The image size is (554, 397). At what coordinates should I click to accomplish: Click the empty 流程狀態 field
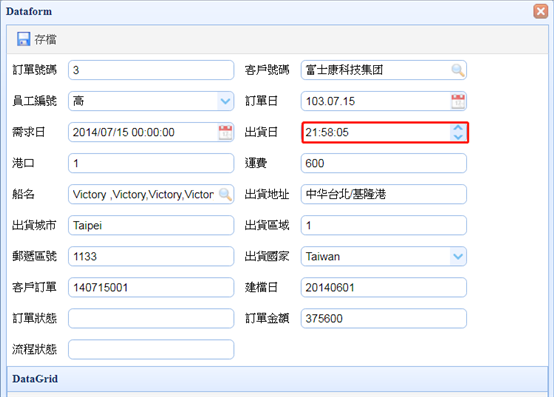pos(151,350)
